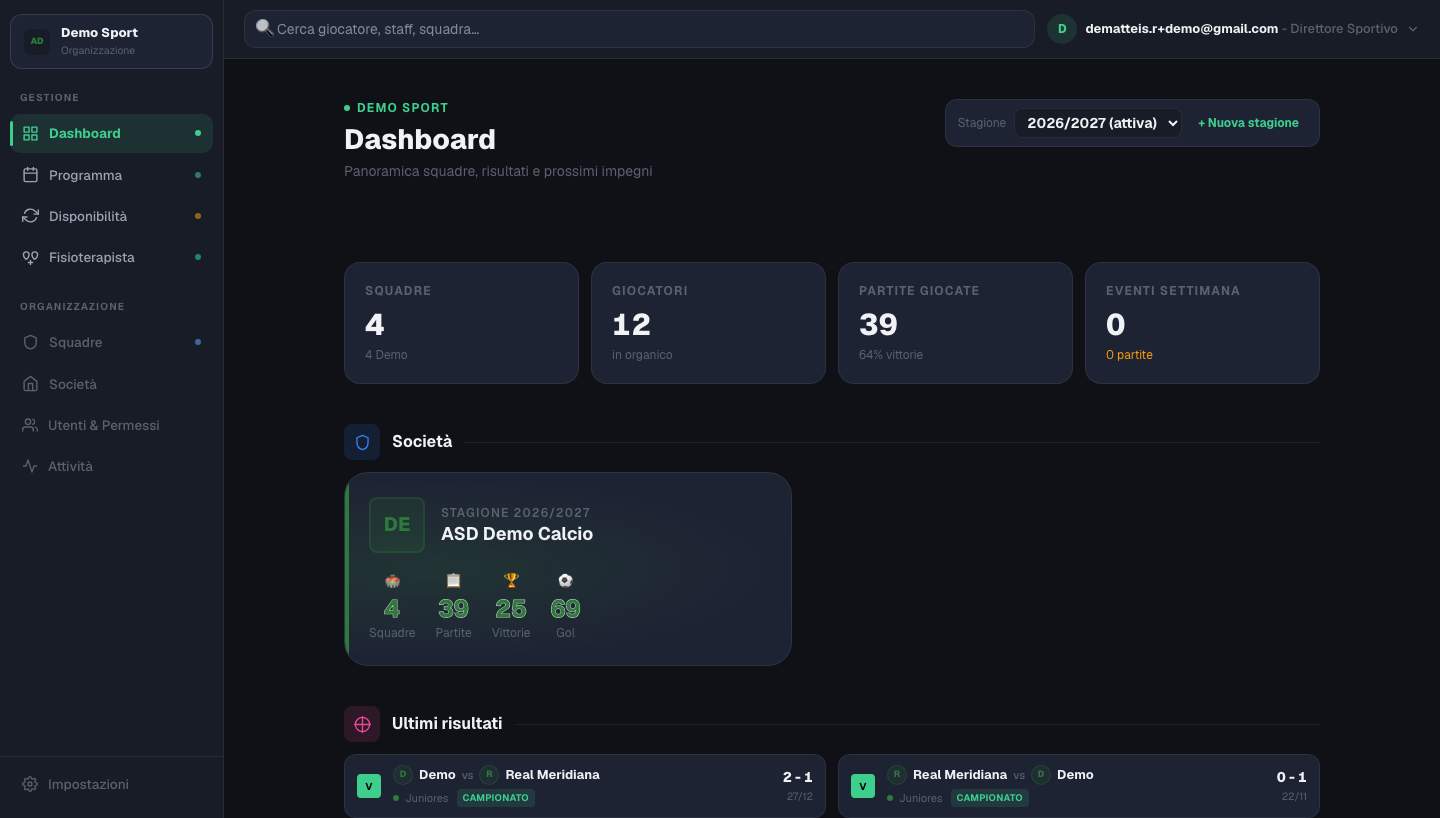Open the Demo vs Real Meridiana 2-1 result
The image size is (1440, 818).
pos(585,786)
